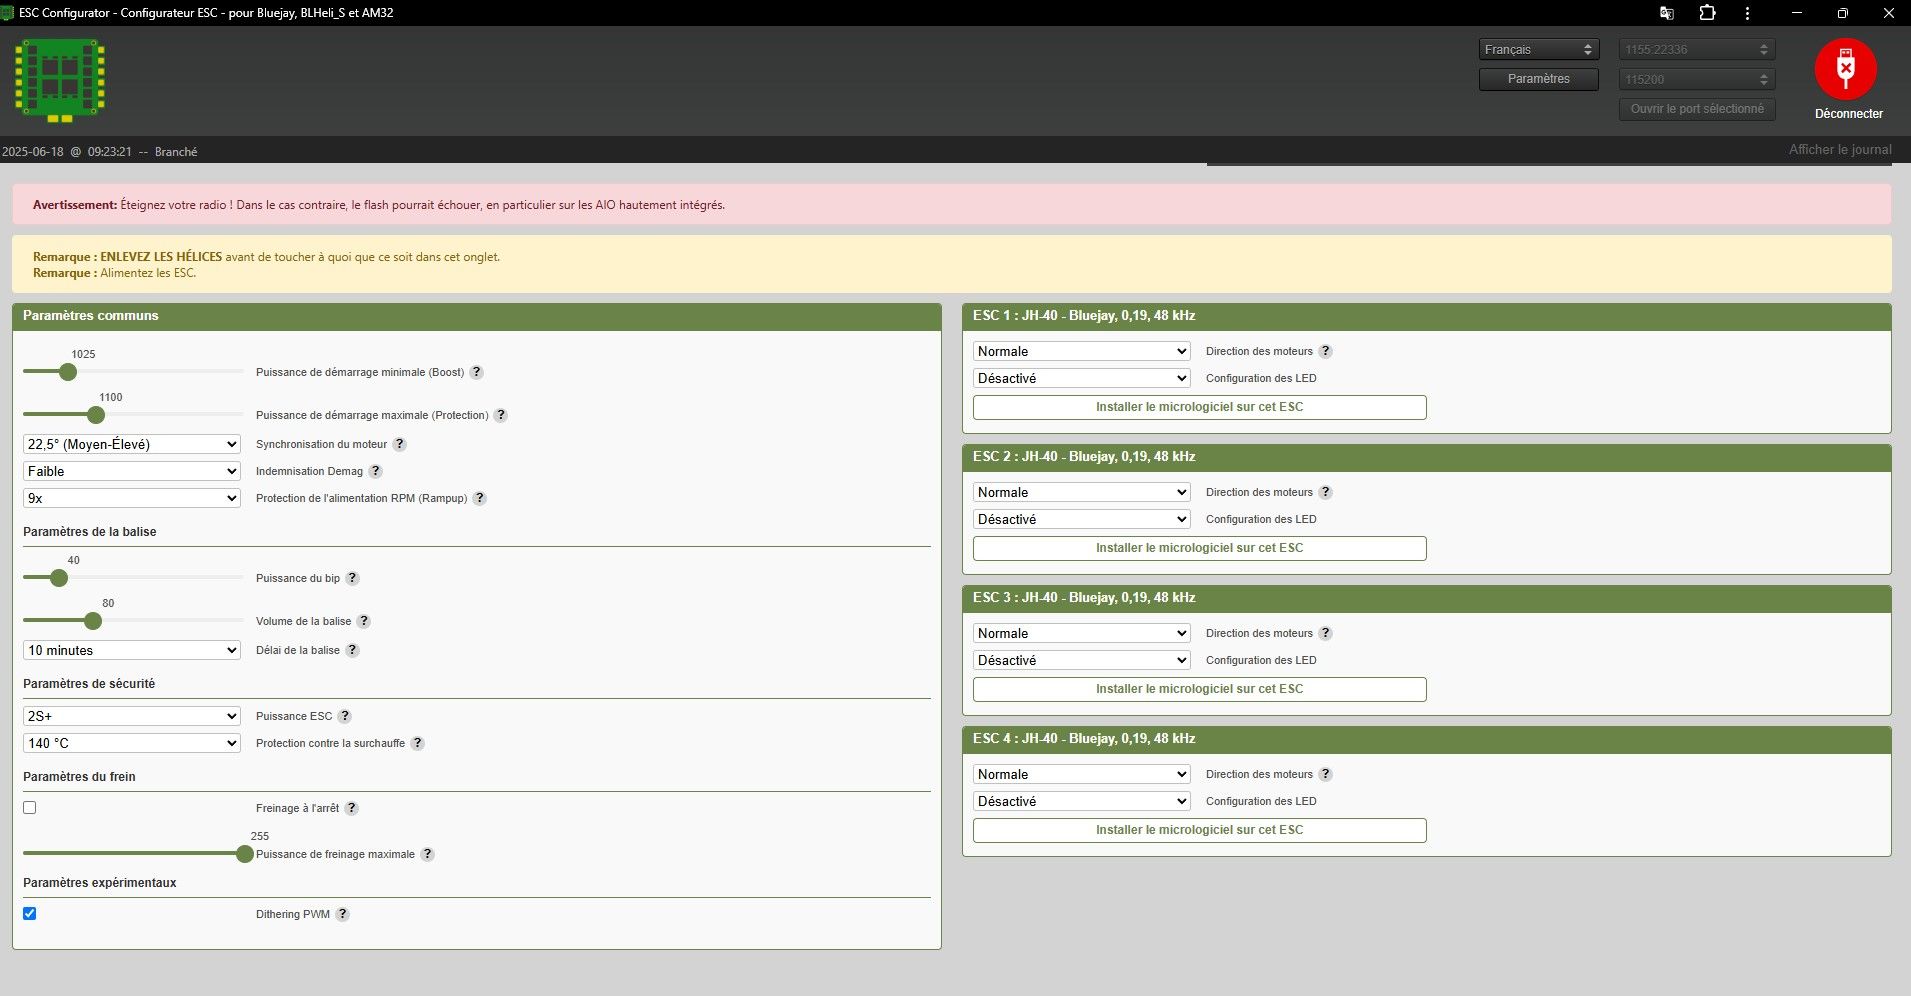
Task: Open help for Synchronisation du moteur
Action: tap(400, 444)
